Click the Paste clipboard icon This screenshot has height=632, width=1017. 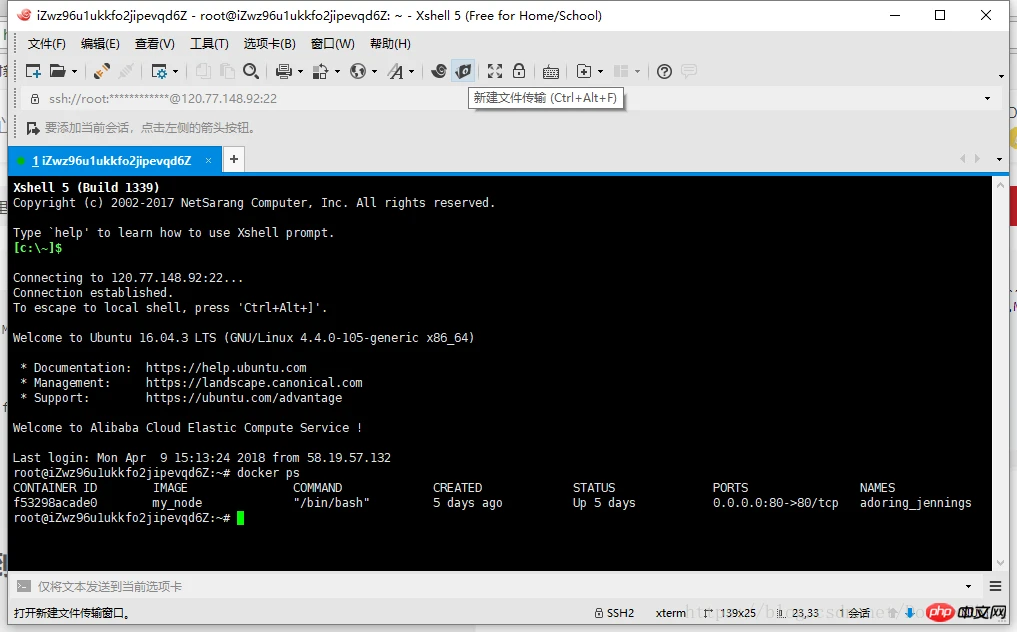click(x=226, y=71)
